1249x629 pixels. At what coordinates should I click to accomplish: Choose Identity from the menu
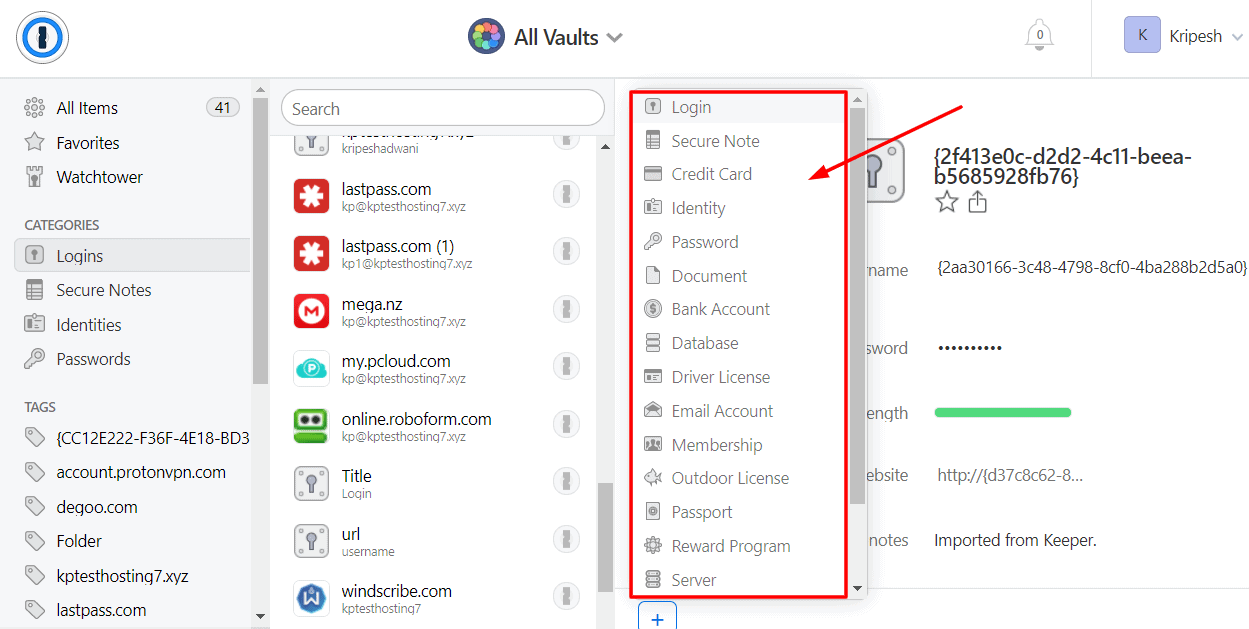pos(740,208)
